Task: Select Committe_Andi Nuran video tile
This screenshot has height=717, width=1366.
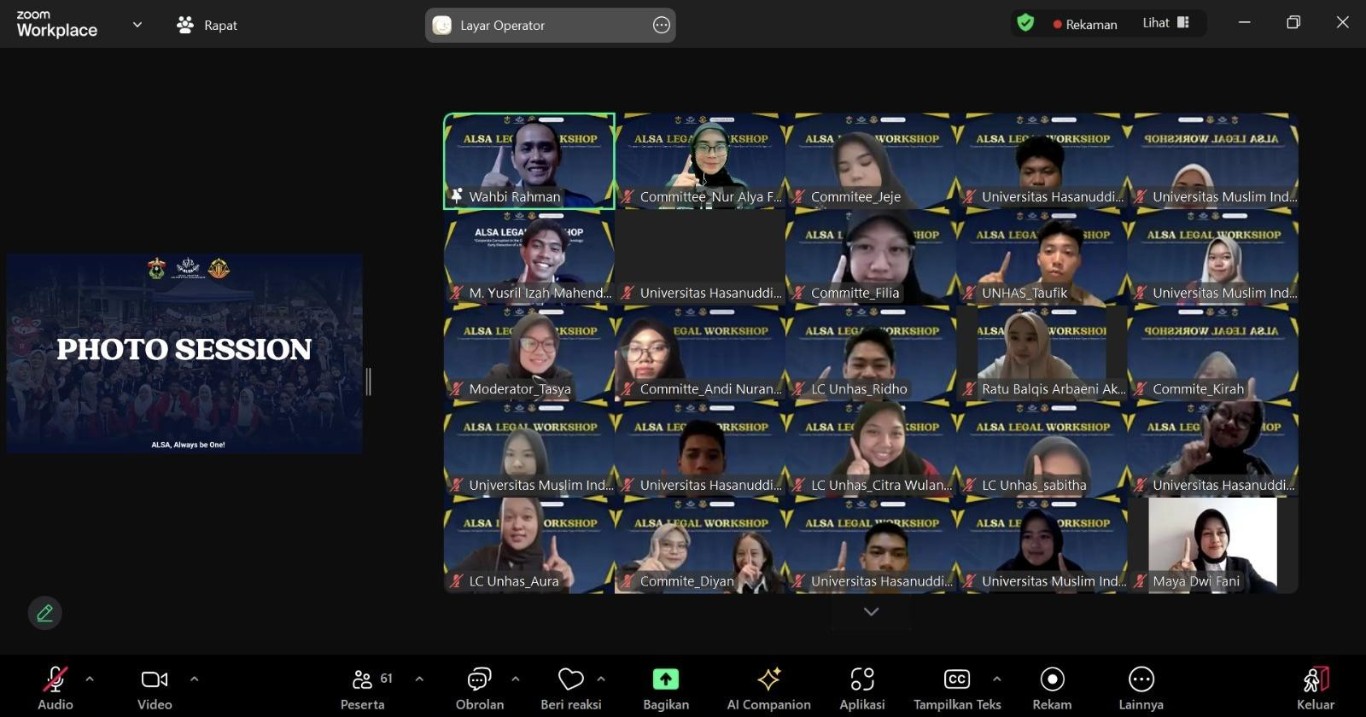Action: point(700,353)
